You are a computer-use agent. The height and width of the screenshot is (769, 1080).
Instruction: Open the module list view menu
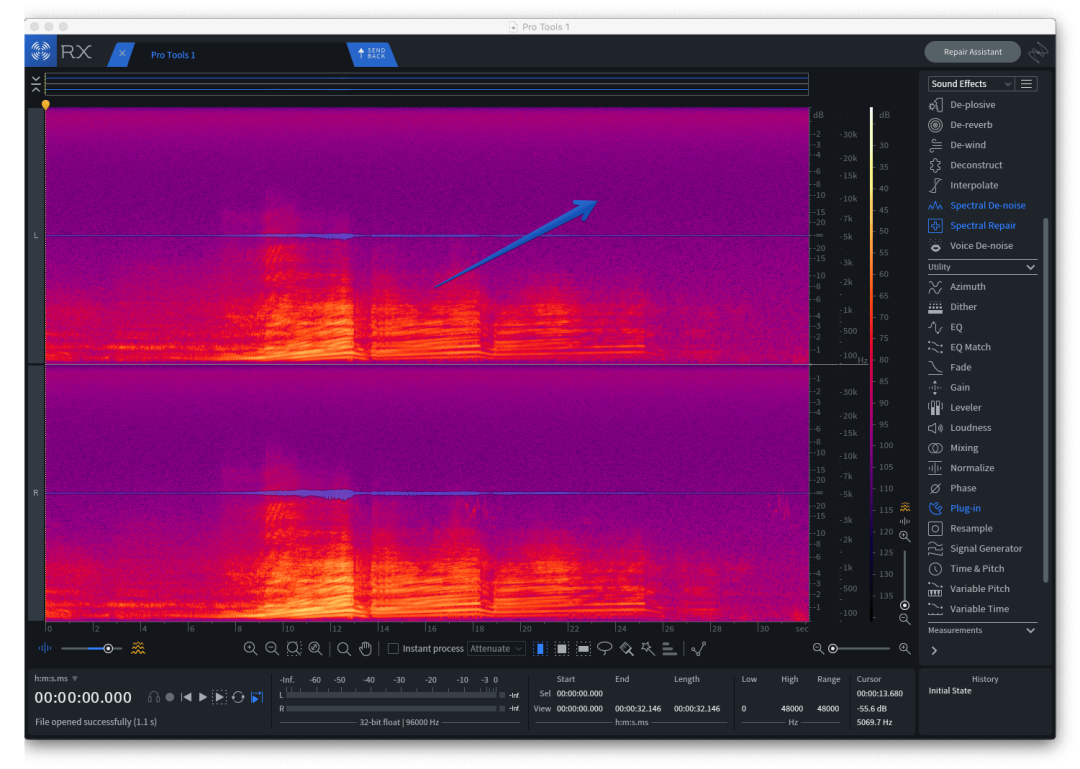click(x=1027, y=84)
